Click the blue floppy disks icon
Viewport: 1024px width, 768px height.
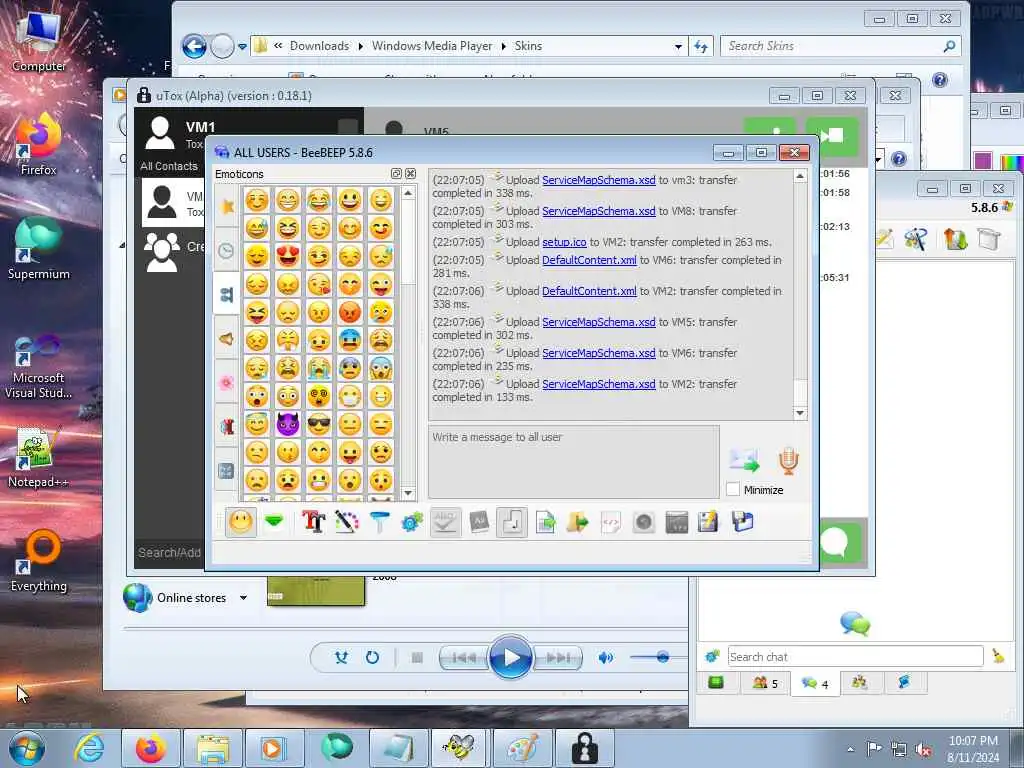pyautogui.click(x=743, y=522)
